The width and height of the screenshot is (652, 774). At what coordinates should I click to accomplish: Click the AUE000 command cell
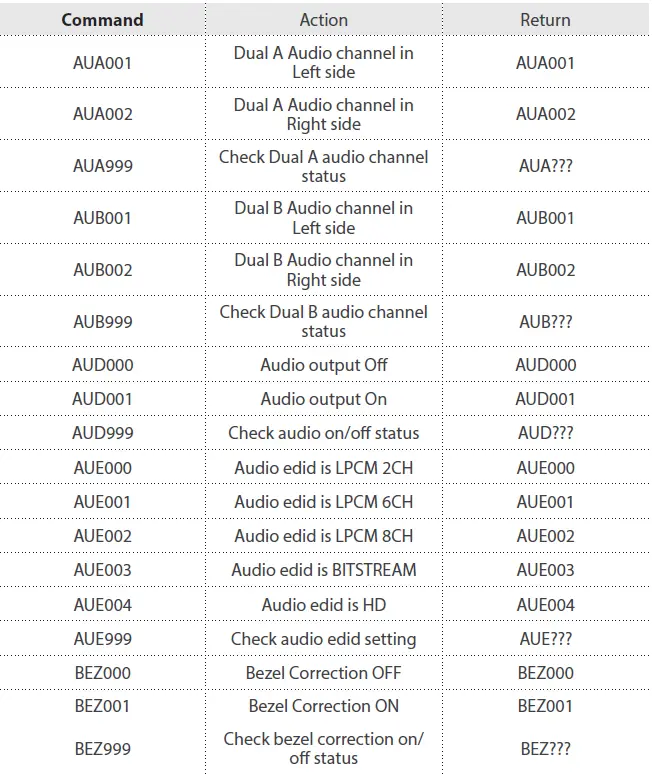(x=102, y=468)
